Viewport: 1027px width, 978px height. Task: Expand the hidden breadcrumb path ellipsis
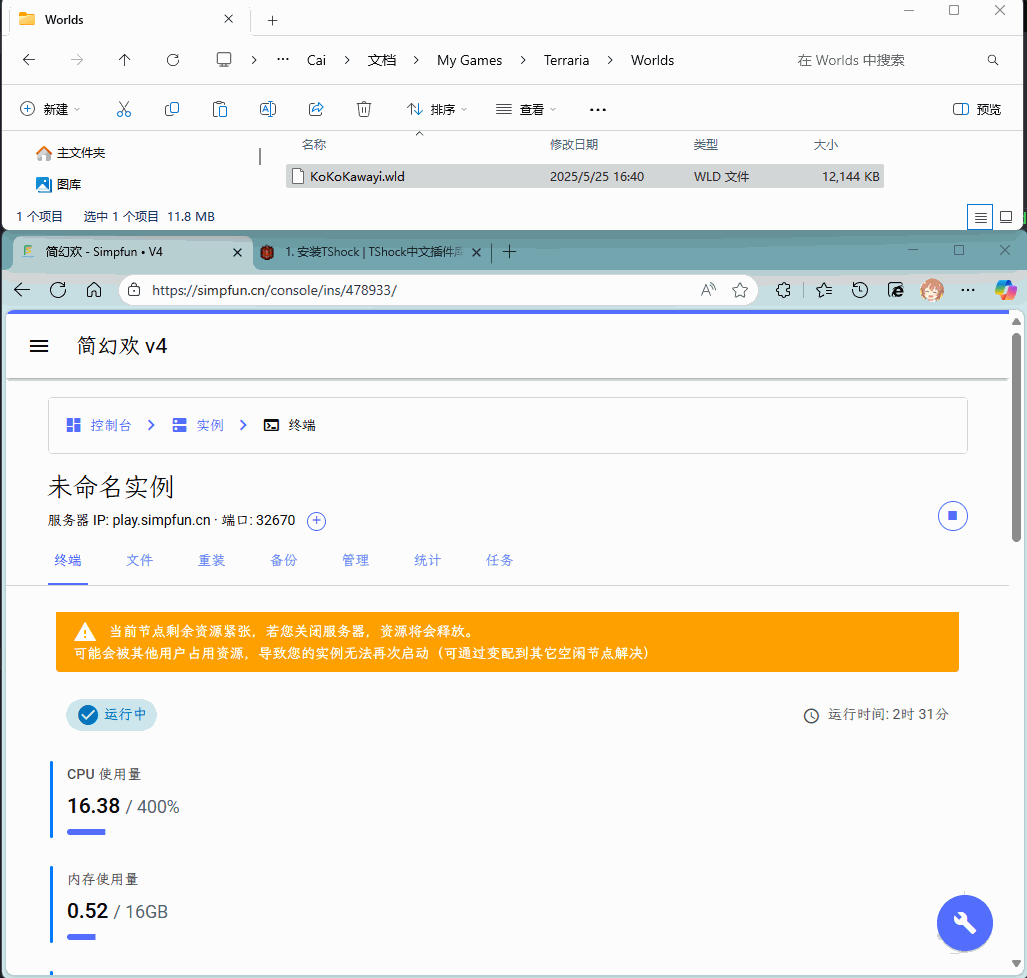(x=283, y=60)
